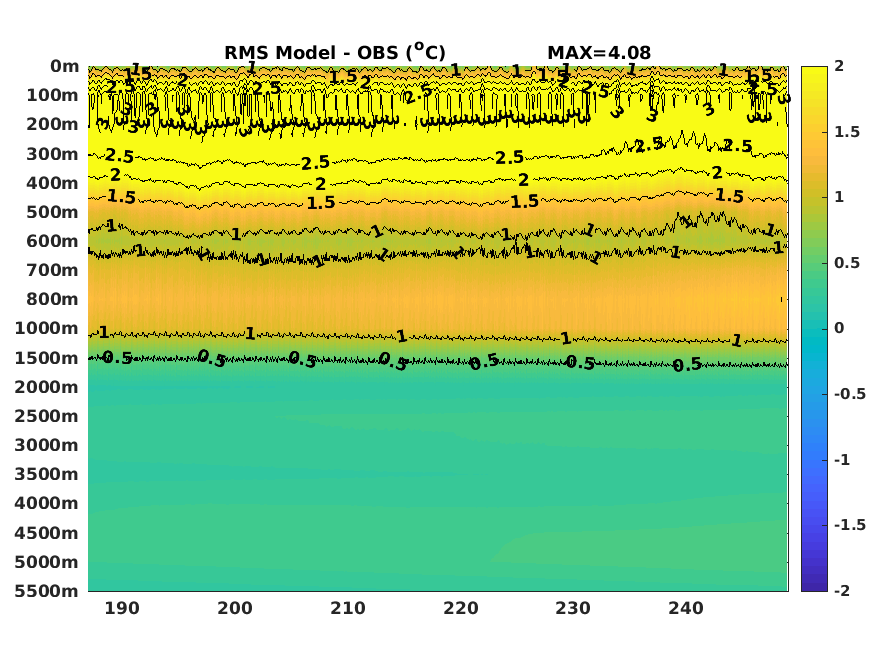Select the "5000m" depth axis label

(x=47, y=561)
